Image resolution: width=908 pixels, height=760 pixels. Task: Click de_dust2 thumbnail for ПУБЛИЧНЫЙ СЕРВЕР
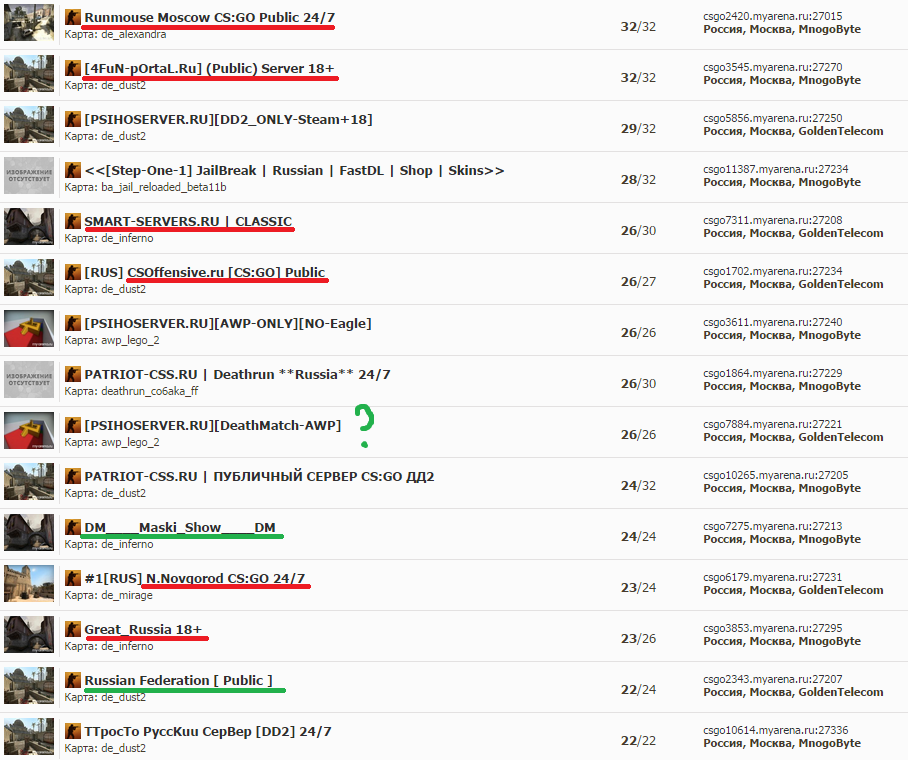pos(29,481)
